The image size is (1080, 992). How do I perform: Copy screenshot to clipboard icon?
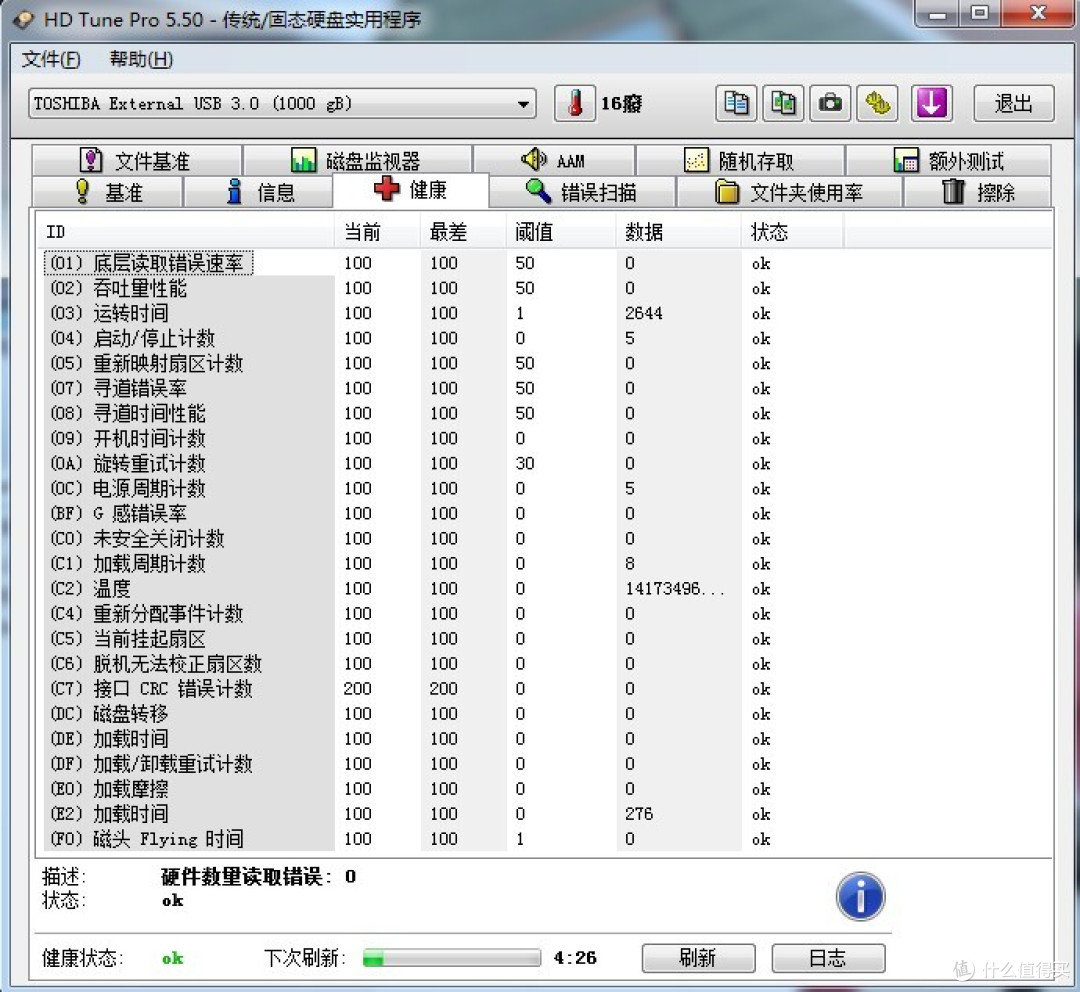[782, 104]
